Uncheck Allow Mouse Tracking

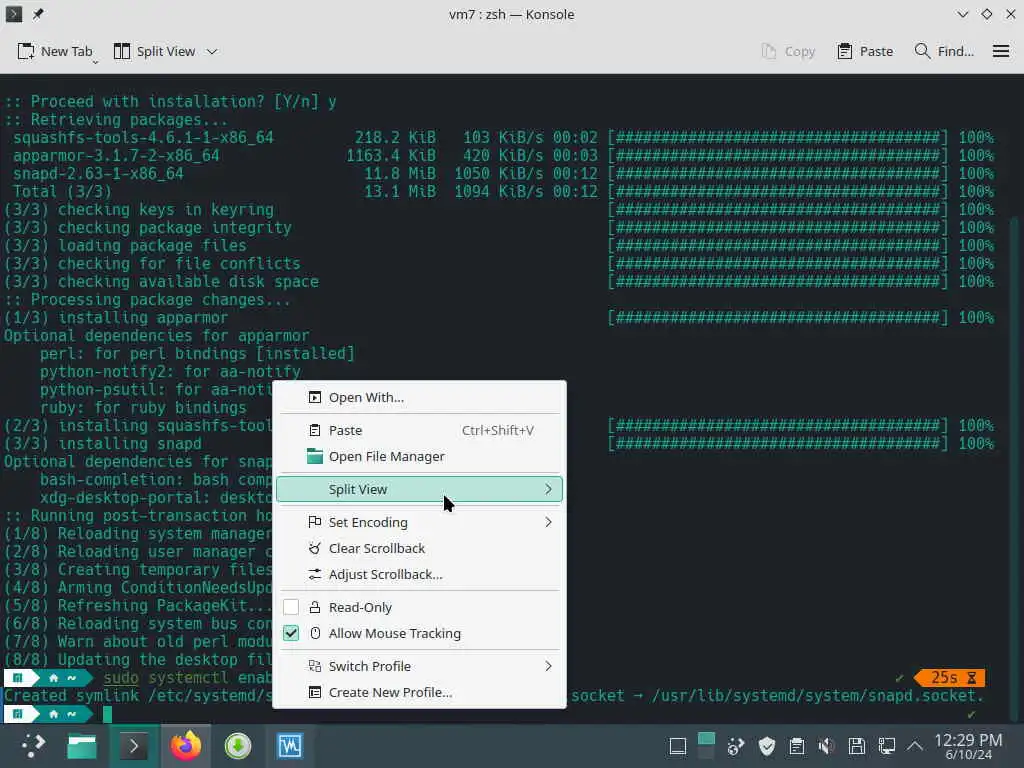coord(291,633)
